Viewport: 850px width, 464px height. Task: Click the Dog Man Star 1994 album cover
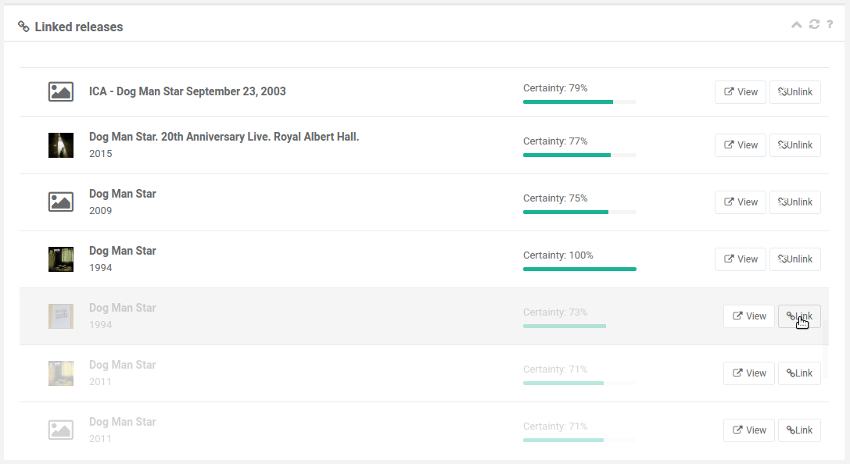coord(61,259)
